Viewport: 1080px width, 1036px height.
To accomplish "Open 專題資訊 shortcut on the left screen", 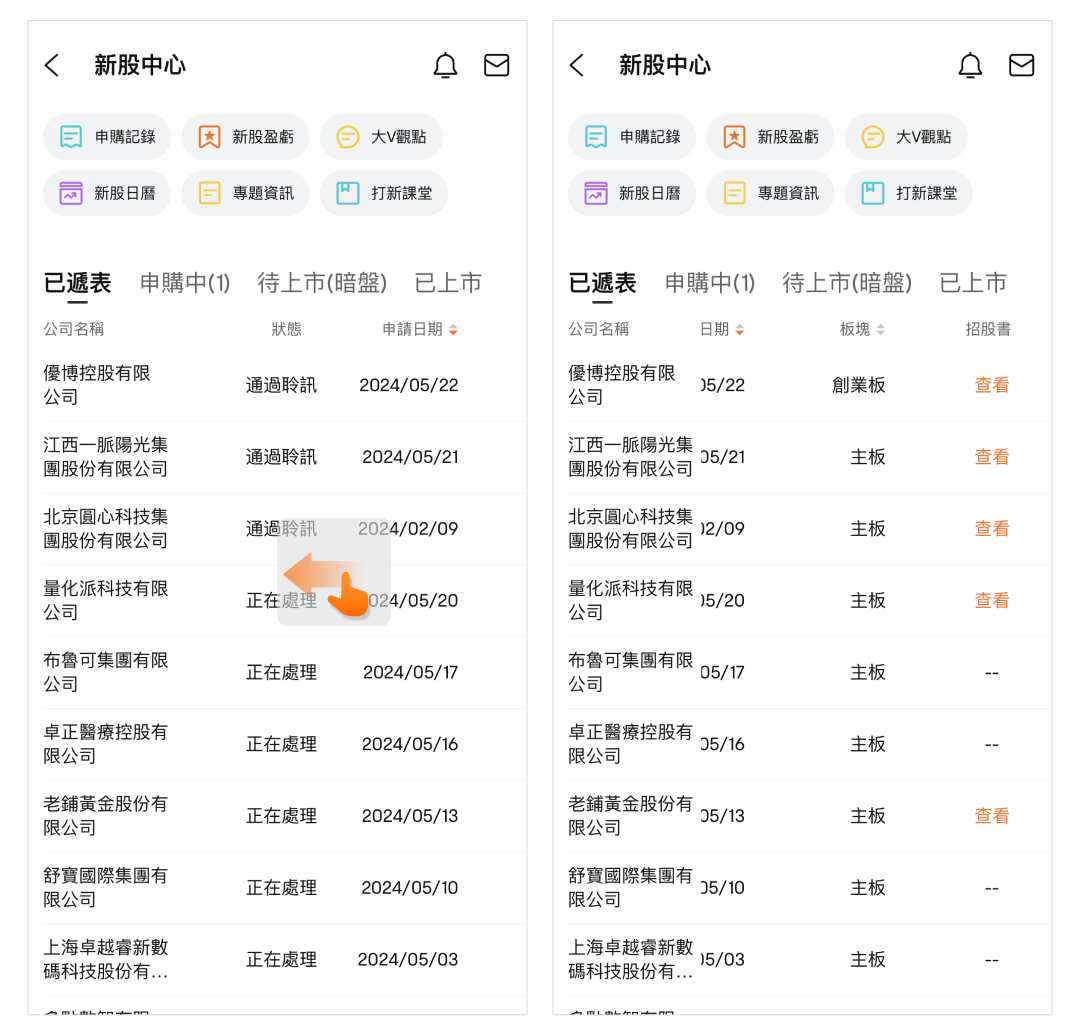I will 245,193.
